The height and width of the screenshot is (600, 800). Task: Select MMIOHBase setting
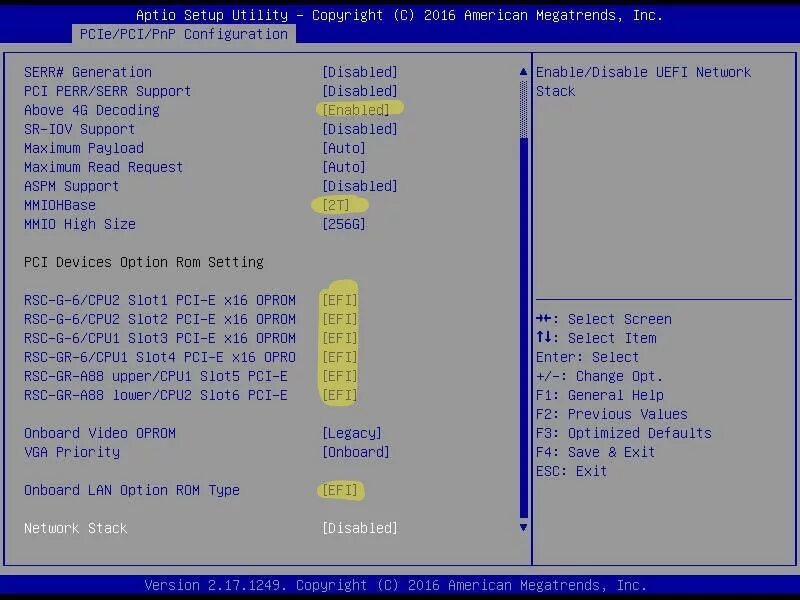pos(60,205)
